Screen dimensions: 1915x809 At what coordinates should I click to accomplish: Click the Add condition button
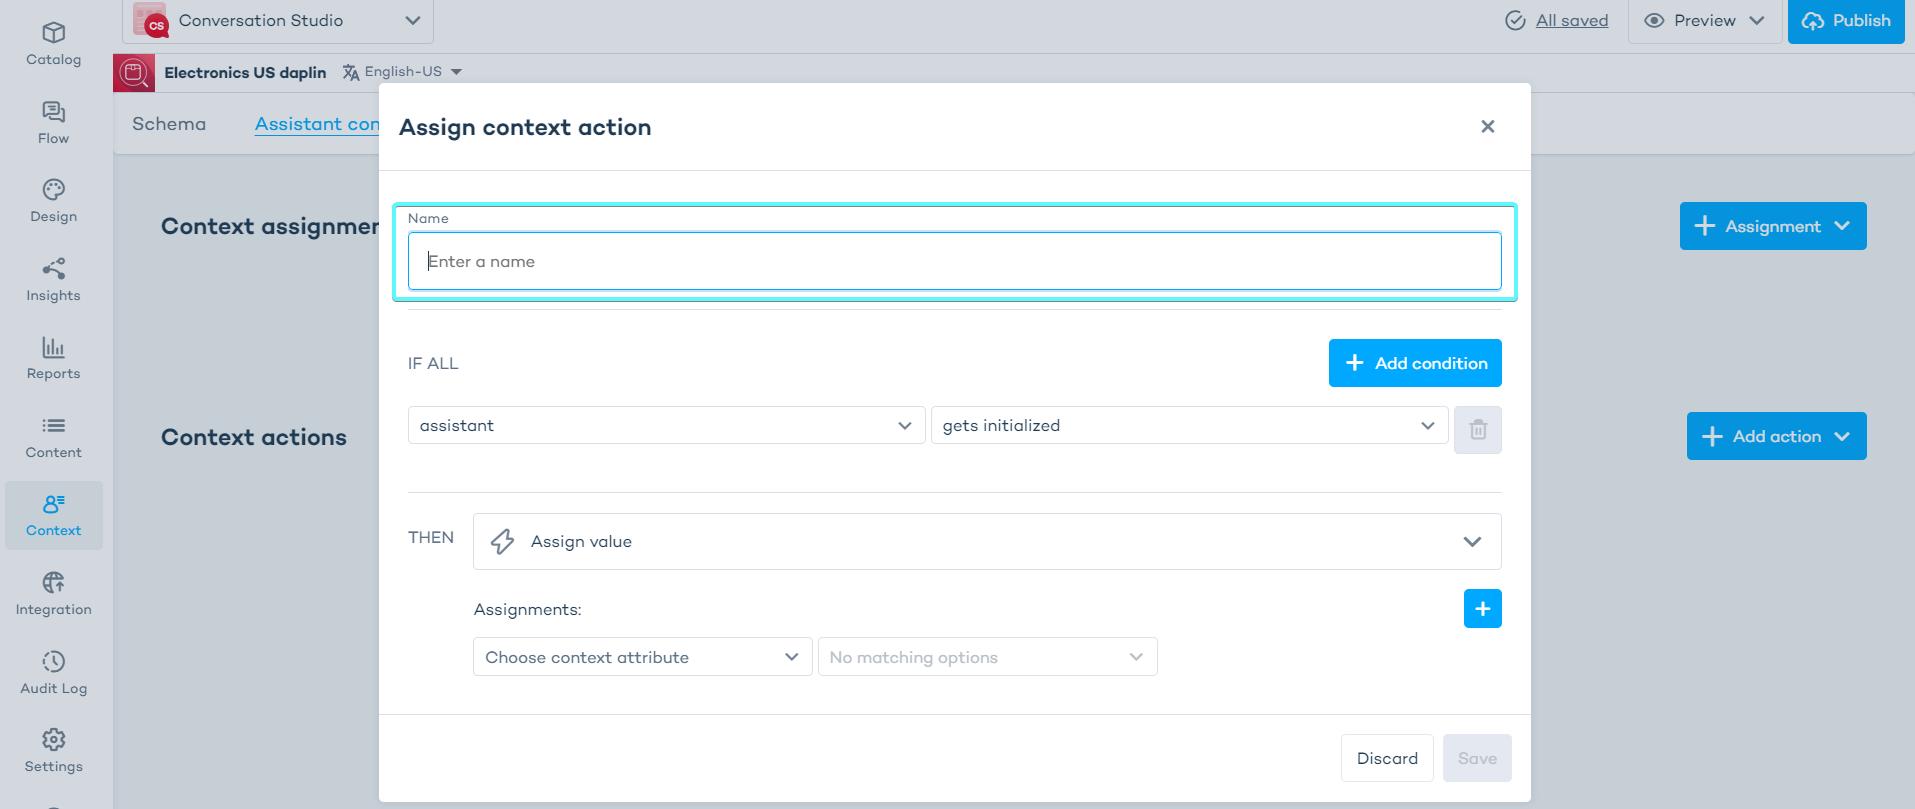[1415, 363]
